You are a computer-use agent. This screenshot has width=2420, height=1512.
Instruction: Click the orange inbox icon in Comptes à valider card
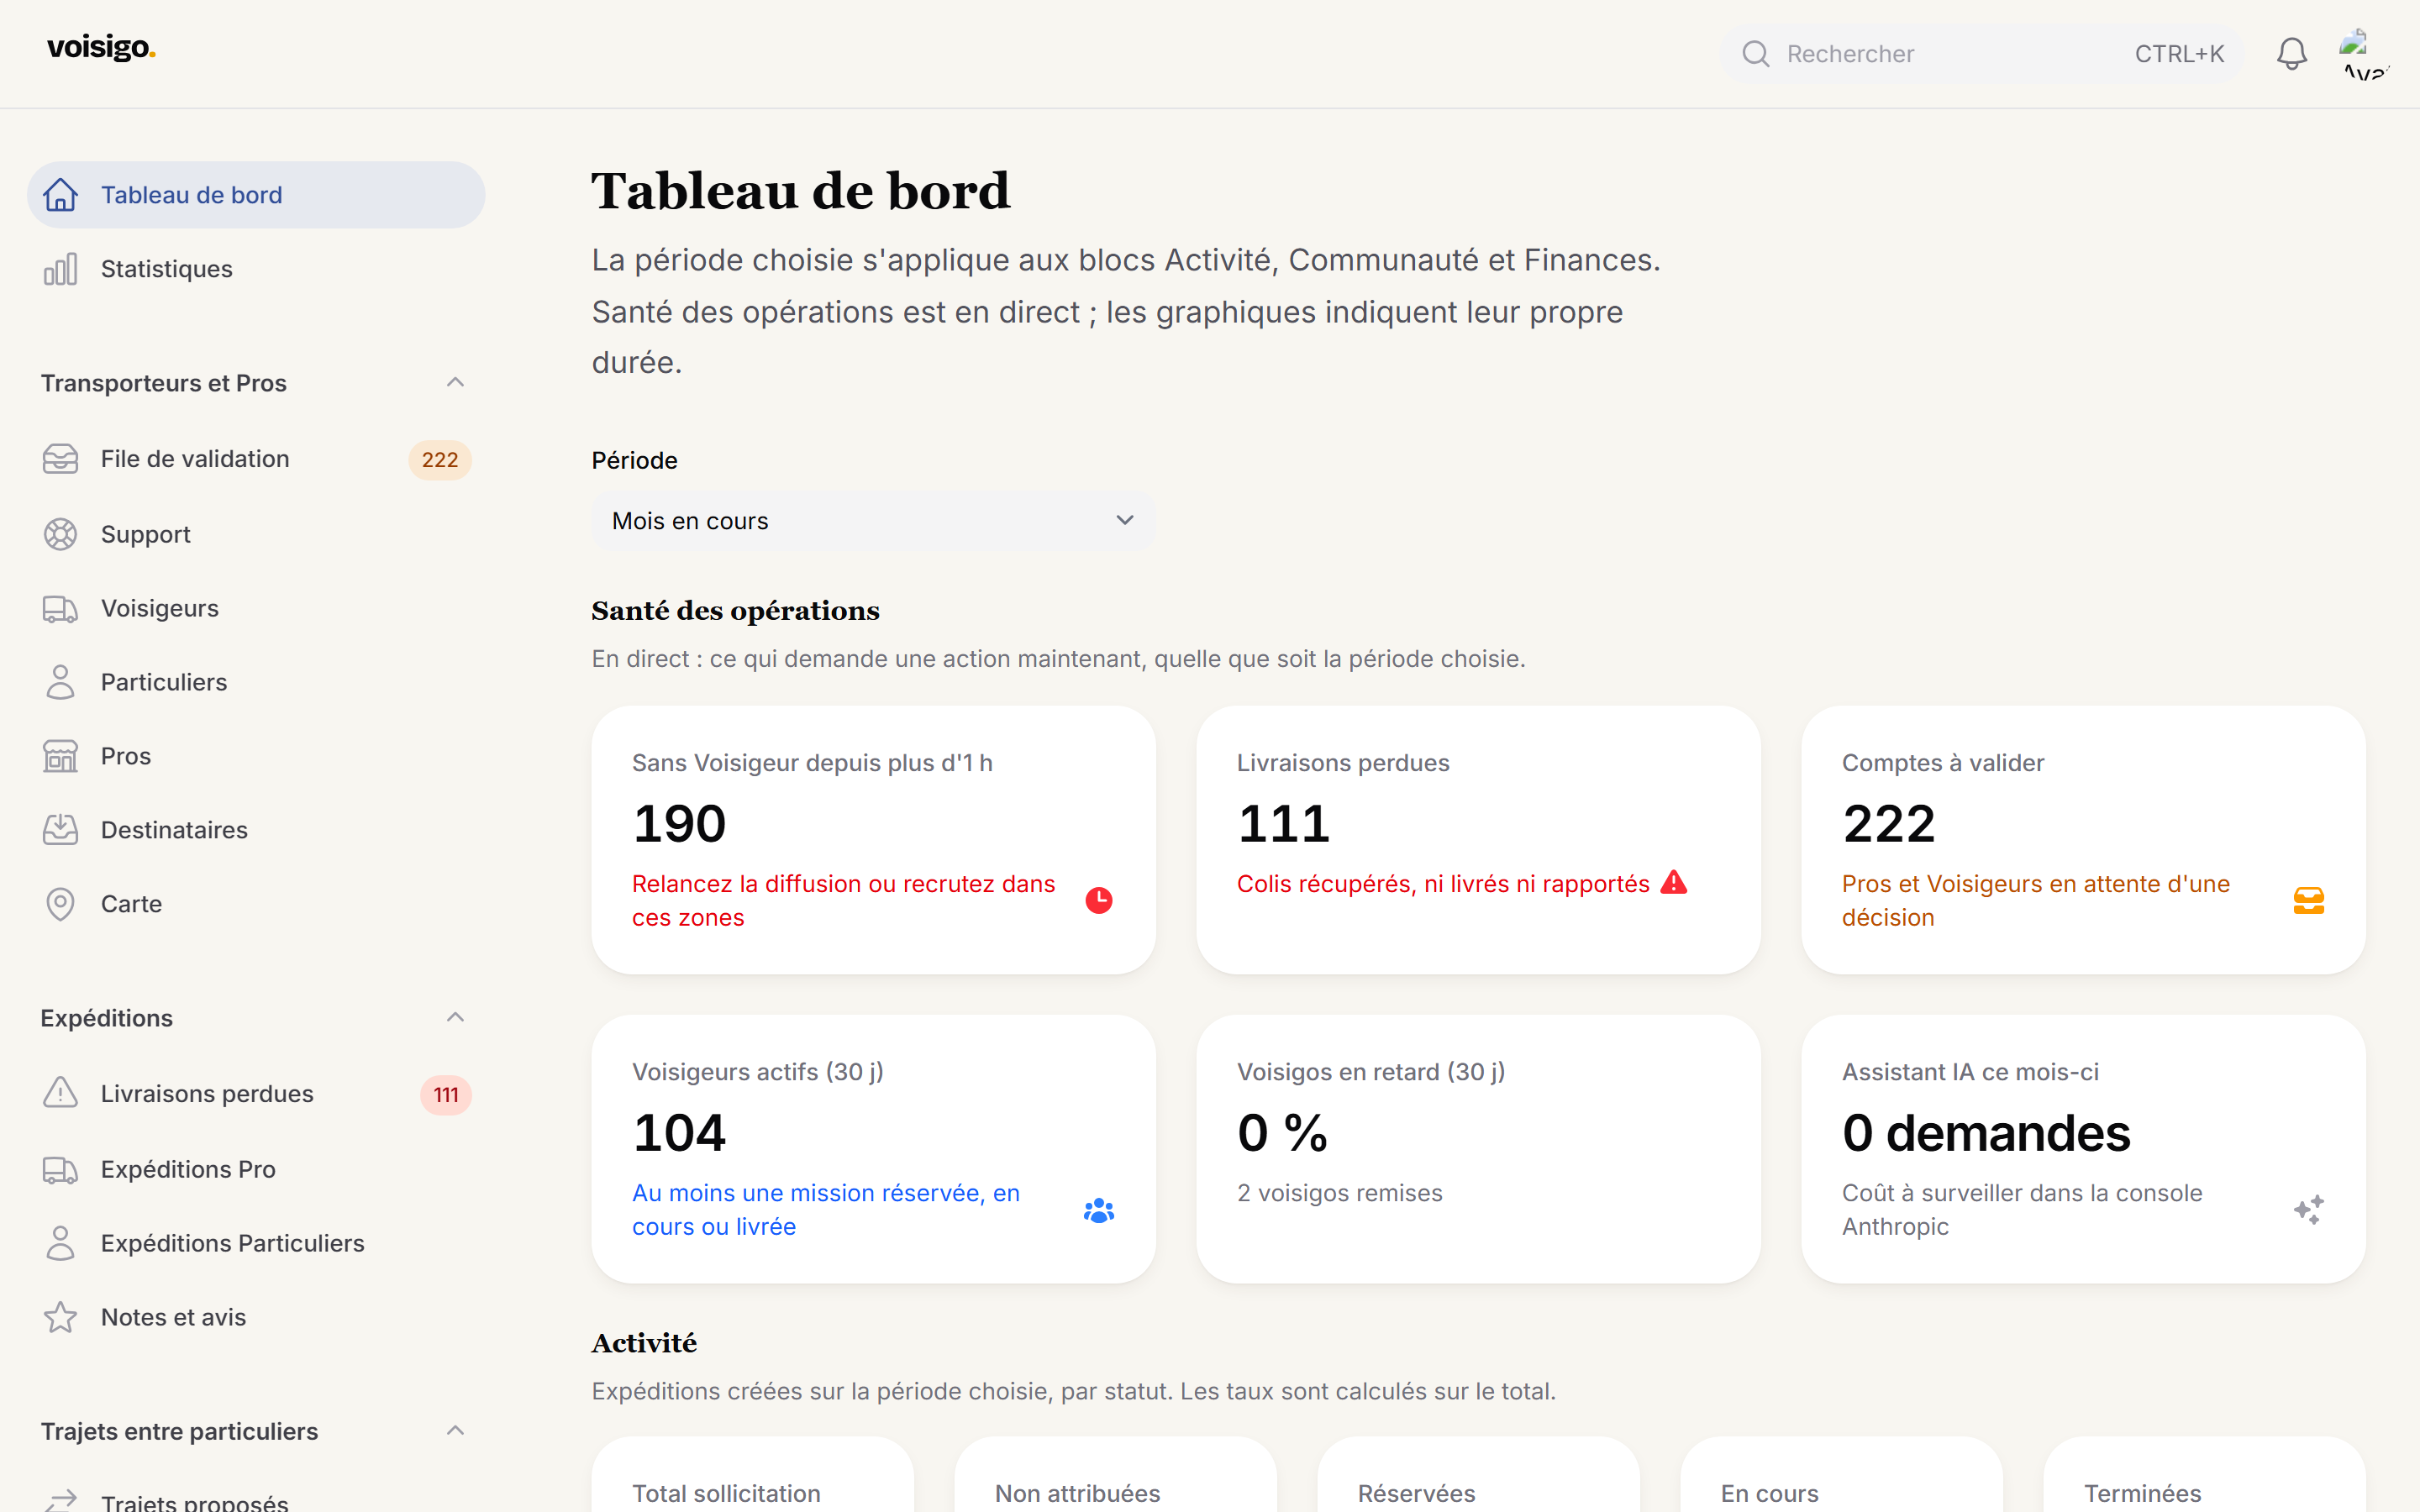tap(2308, 900)
